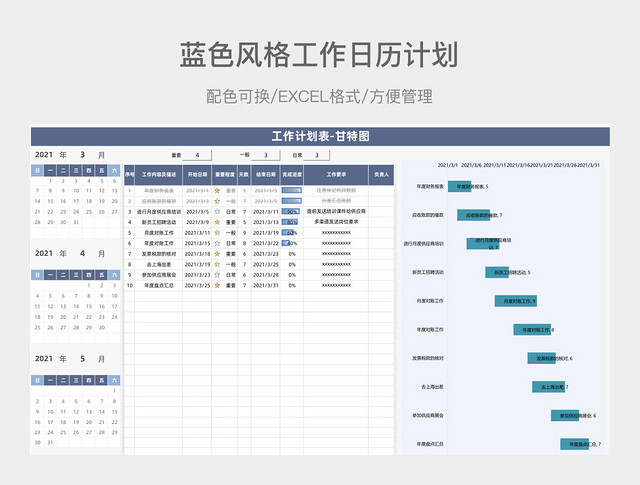
Task: Click the empty star in row 9
Action: coord(217,275)
